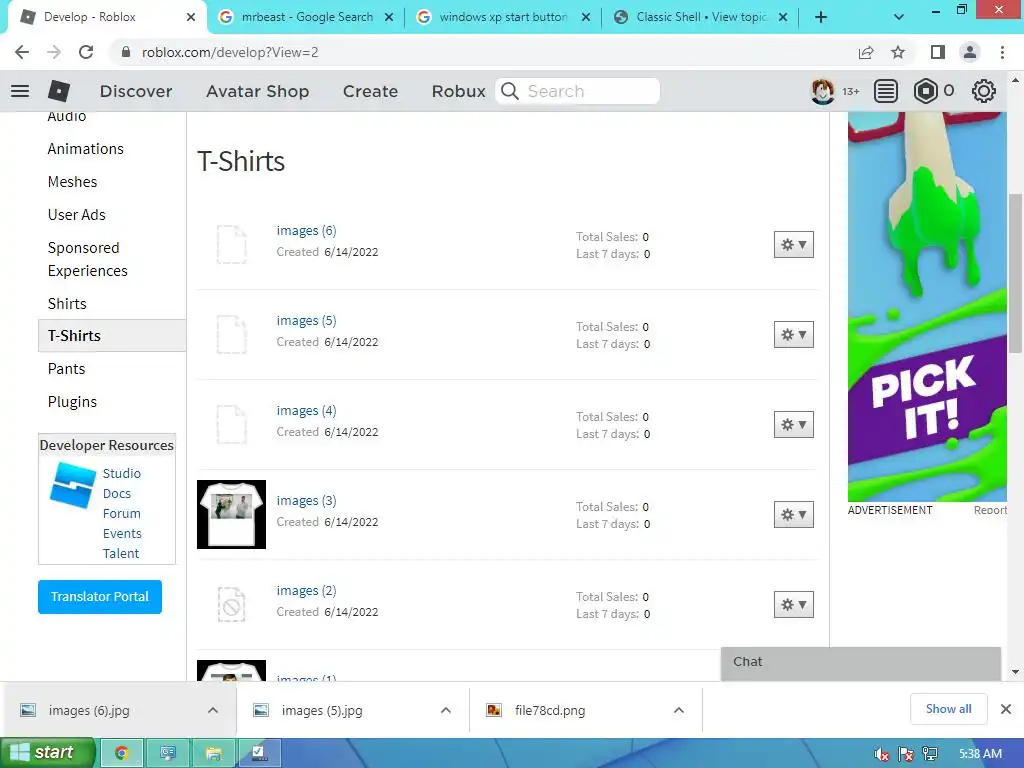Open Chrome three-dot menu
Viewport: 1024px width, 768px height.
pyautogui.click(x=1002, y=52)
